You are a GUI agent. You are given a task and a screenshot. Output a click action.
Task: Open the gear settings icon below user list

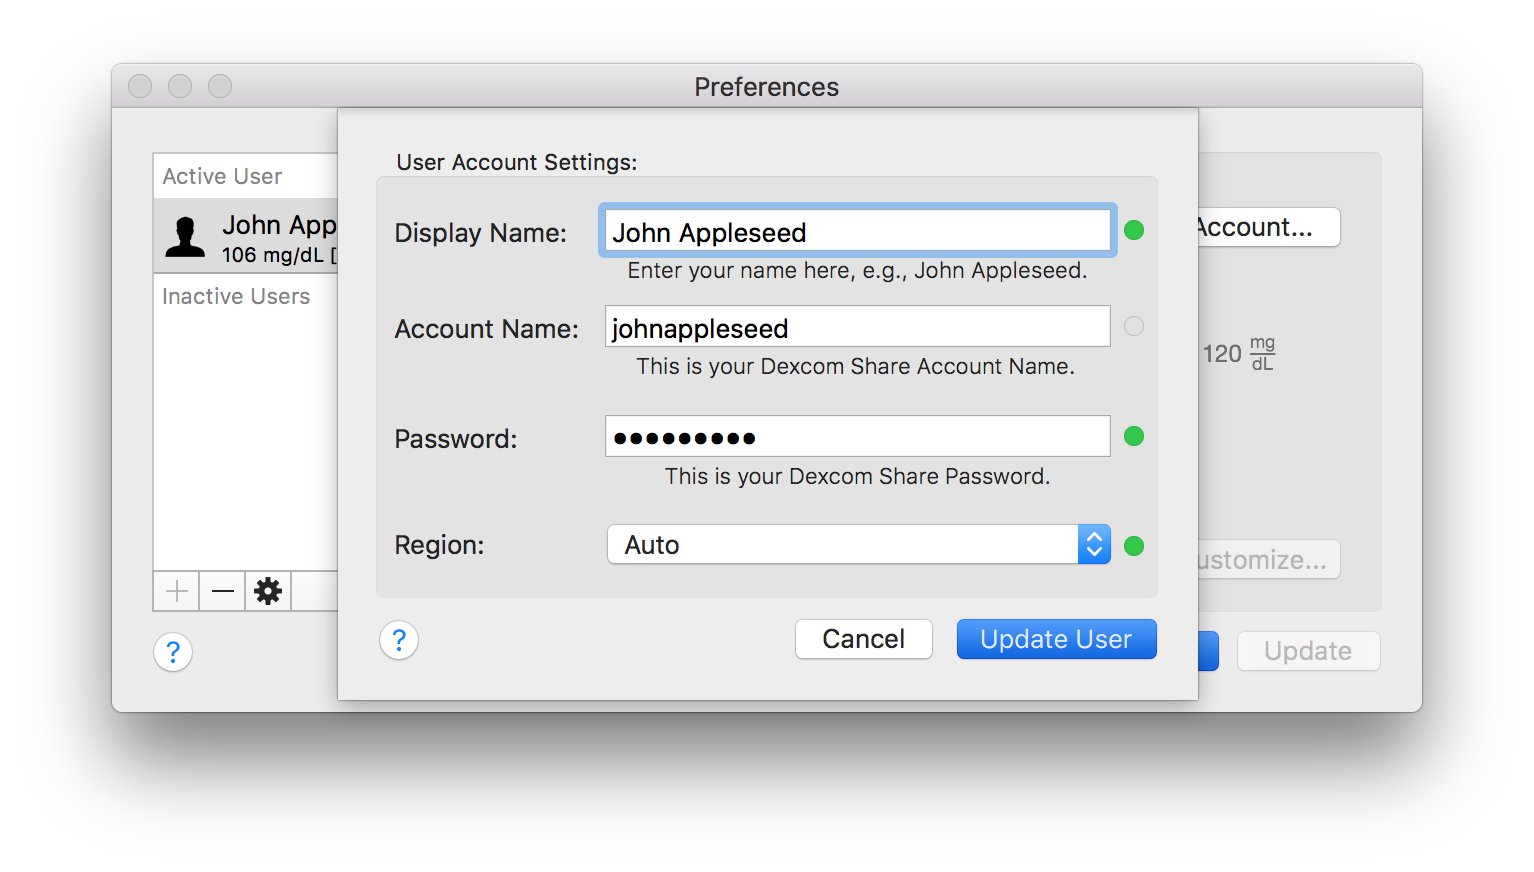[268, 591]
